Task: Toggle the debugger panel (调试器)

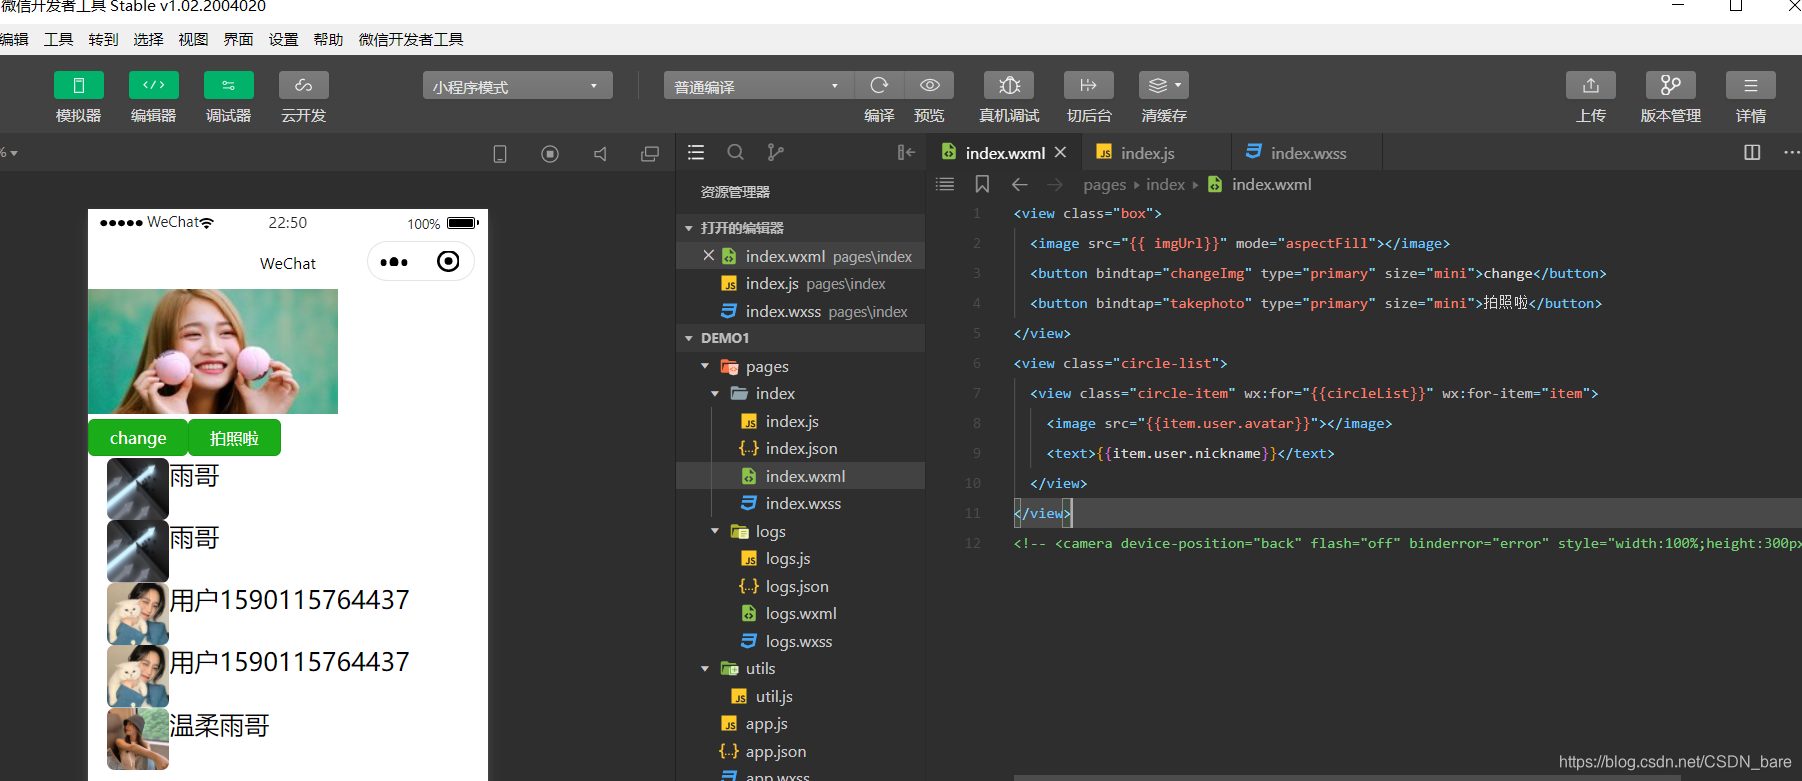Action: pyautogui.click(x=228, y=85)
